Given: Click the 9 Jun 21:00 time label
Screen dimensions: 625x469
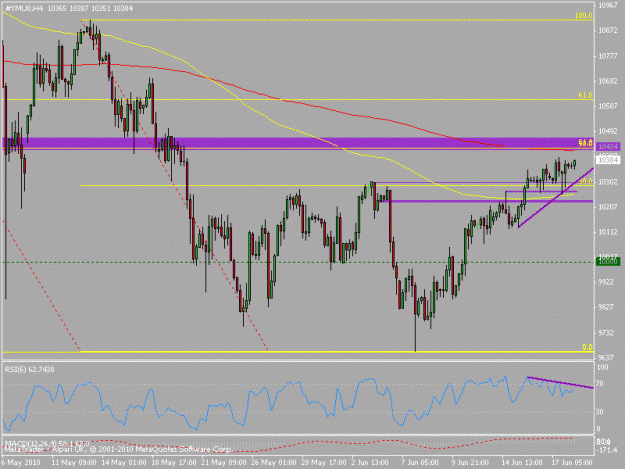Looking at the screenshot, I should pyautogui.click(x=470, y=462).
